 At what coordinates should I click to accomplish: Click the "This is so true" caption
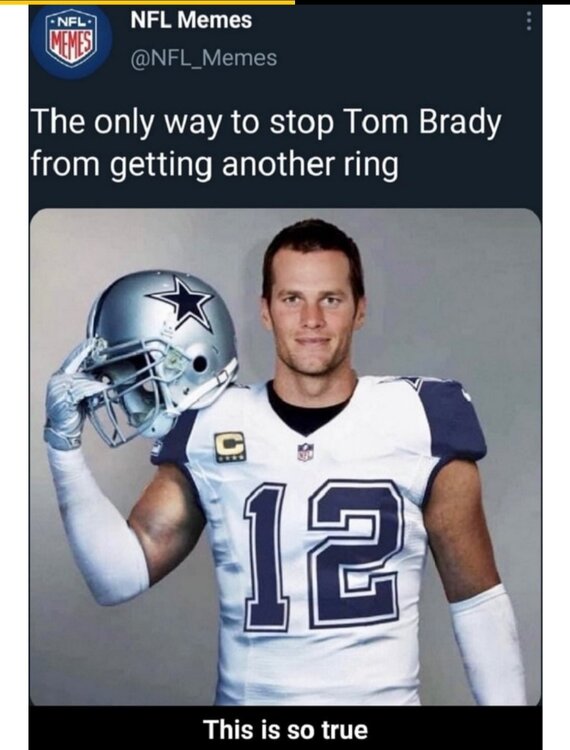(x=286, y=730)
